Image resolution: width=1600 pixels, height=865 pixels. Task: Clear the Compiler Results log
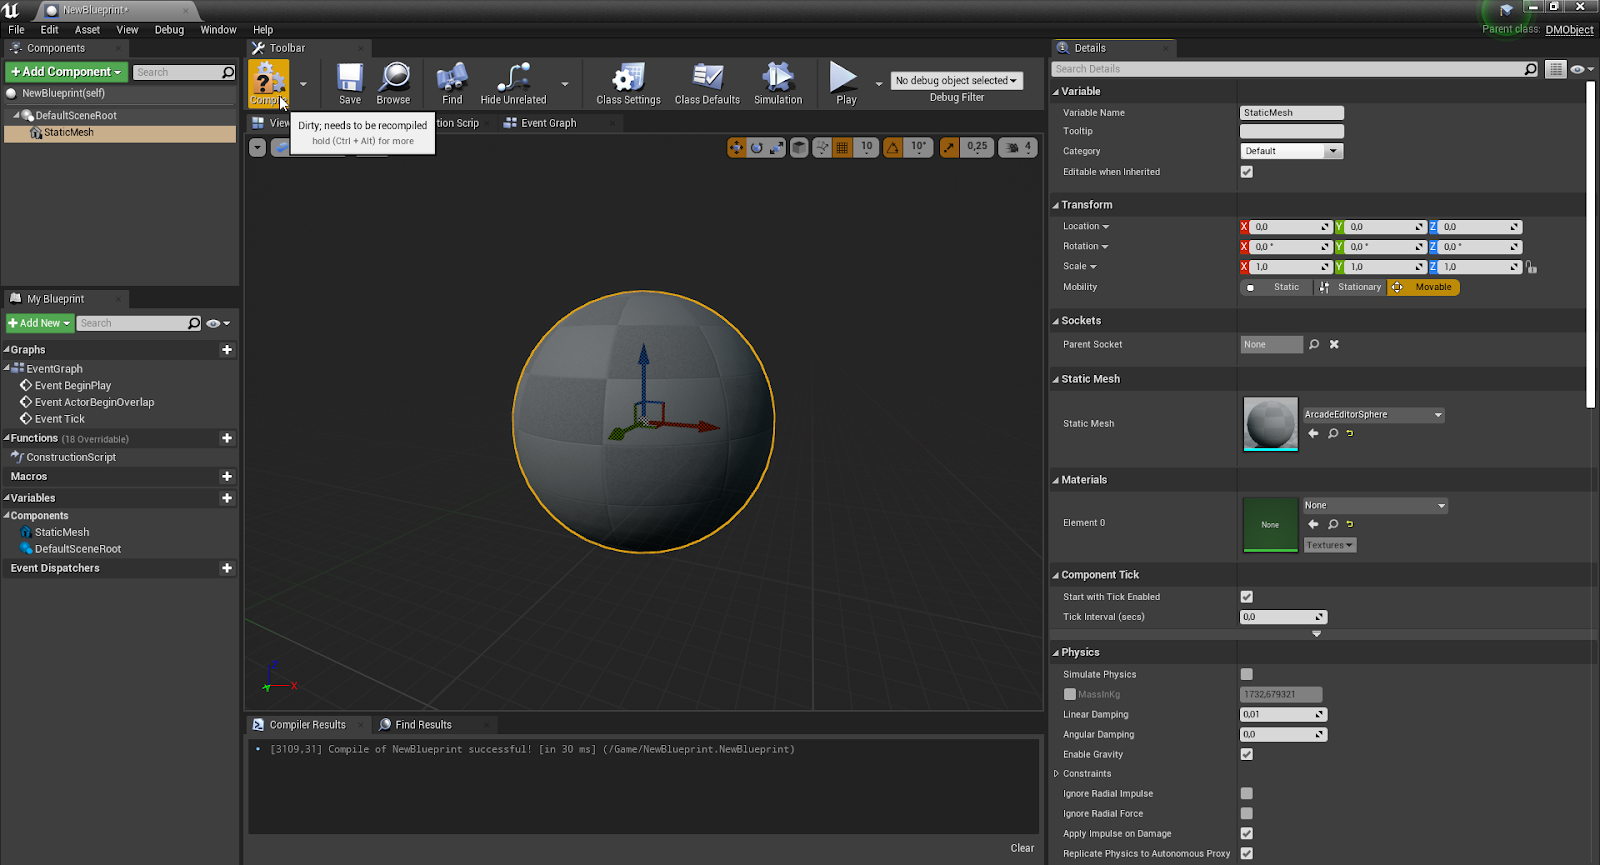click(1022, 848)
